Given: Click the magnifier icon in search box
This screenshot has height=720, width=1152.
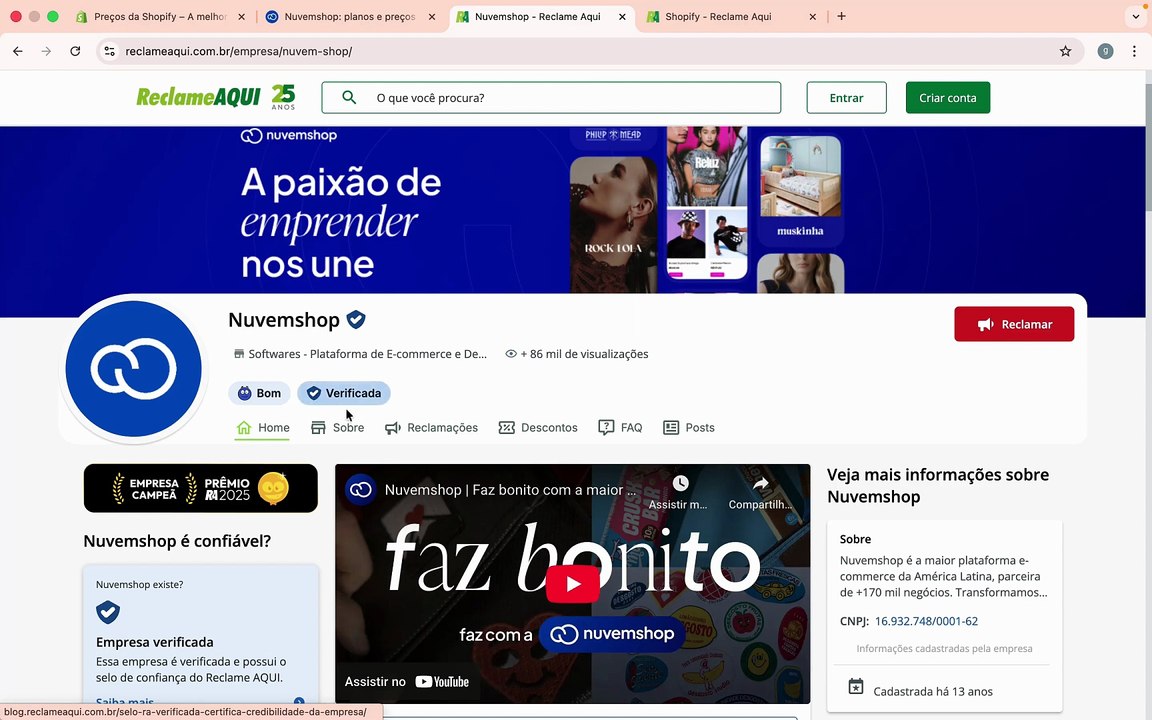Looking at the screenshot, I should (x=349, y=98).
